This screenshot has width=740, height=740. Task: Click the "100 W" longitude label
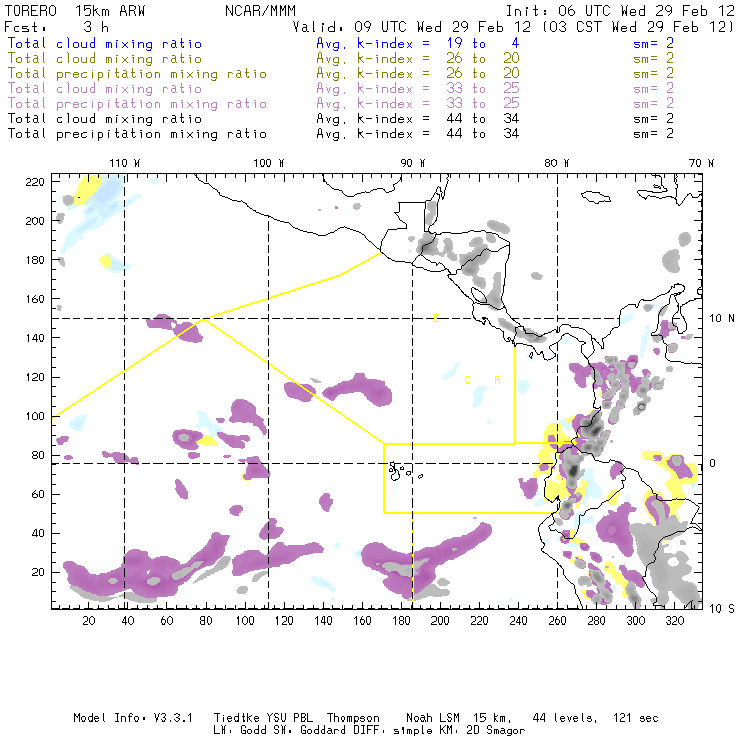pos(269,163)
